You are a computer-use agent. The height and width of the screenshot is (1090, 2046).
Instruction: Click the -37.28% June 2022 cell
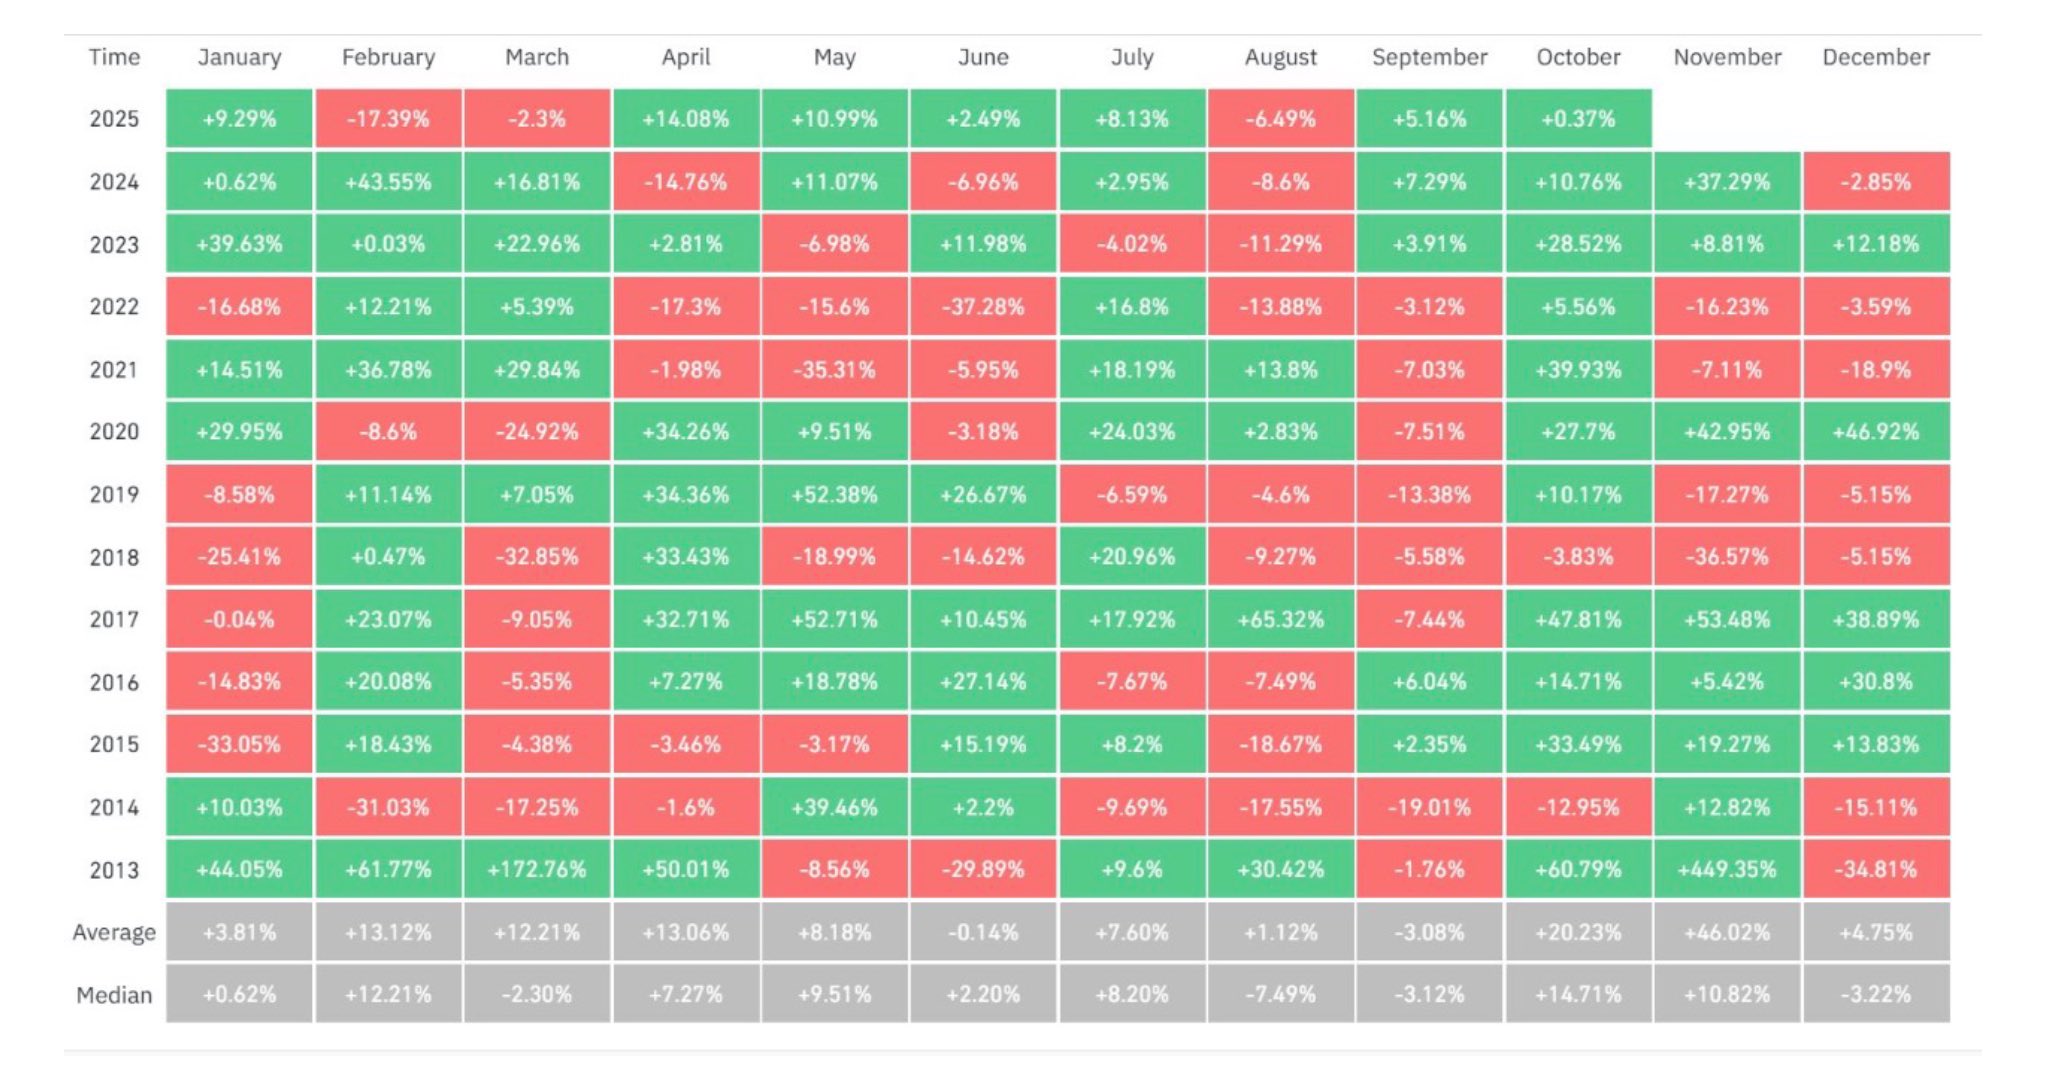(x=983, y=307)
